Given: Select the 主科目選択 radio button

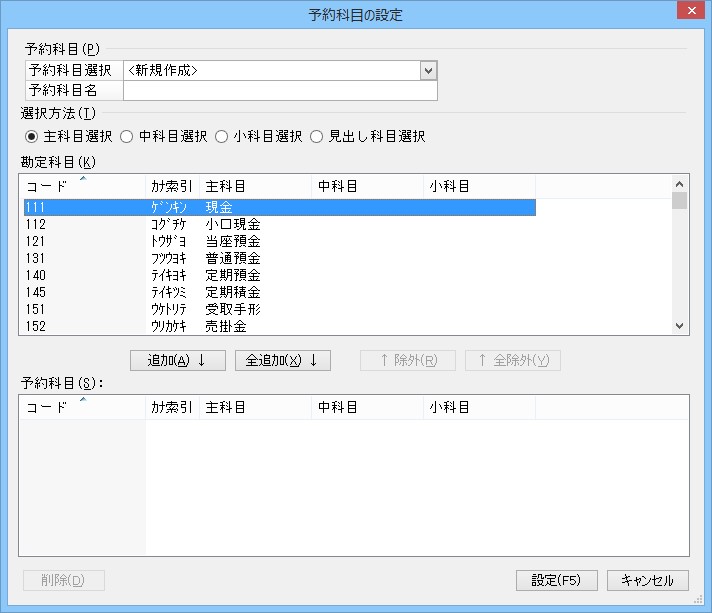Looking at the screenshot, I should (x=32, y=136).
